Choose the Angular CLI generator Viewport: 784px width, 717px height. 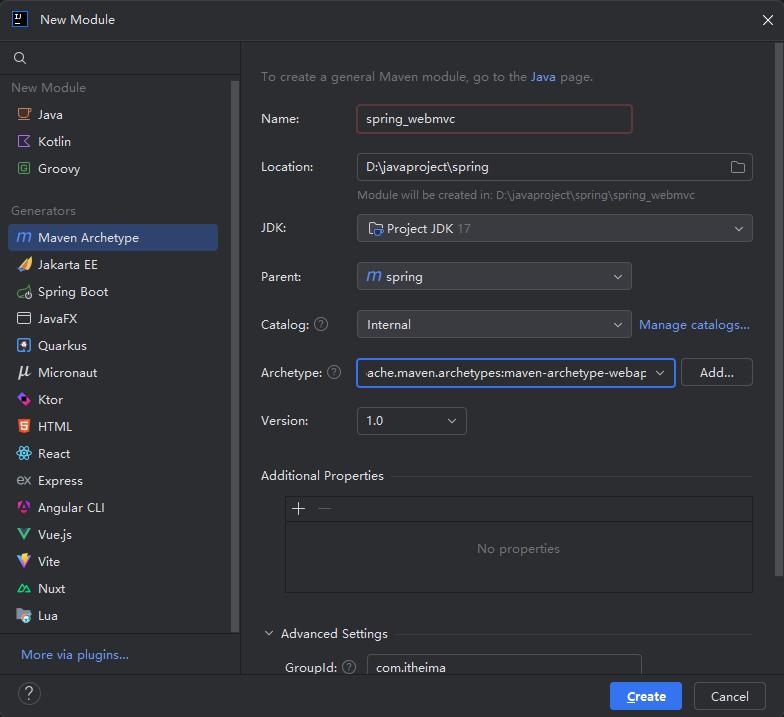pyautogui.click(x=113, y=508)
